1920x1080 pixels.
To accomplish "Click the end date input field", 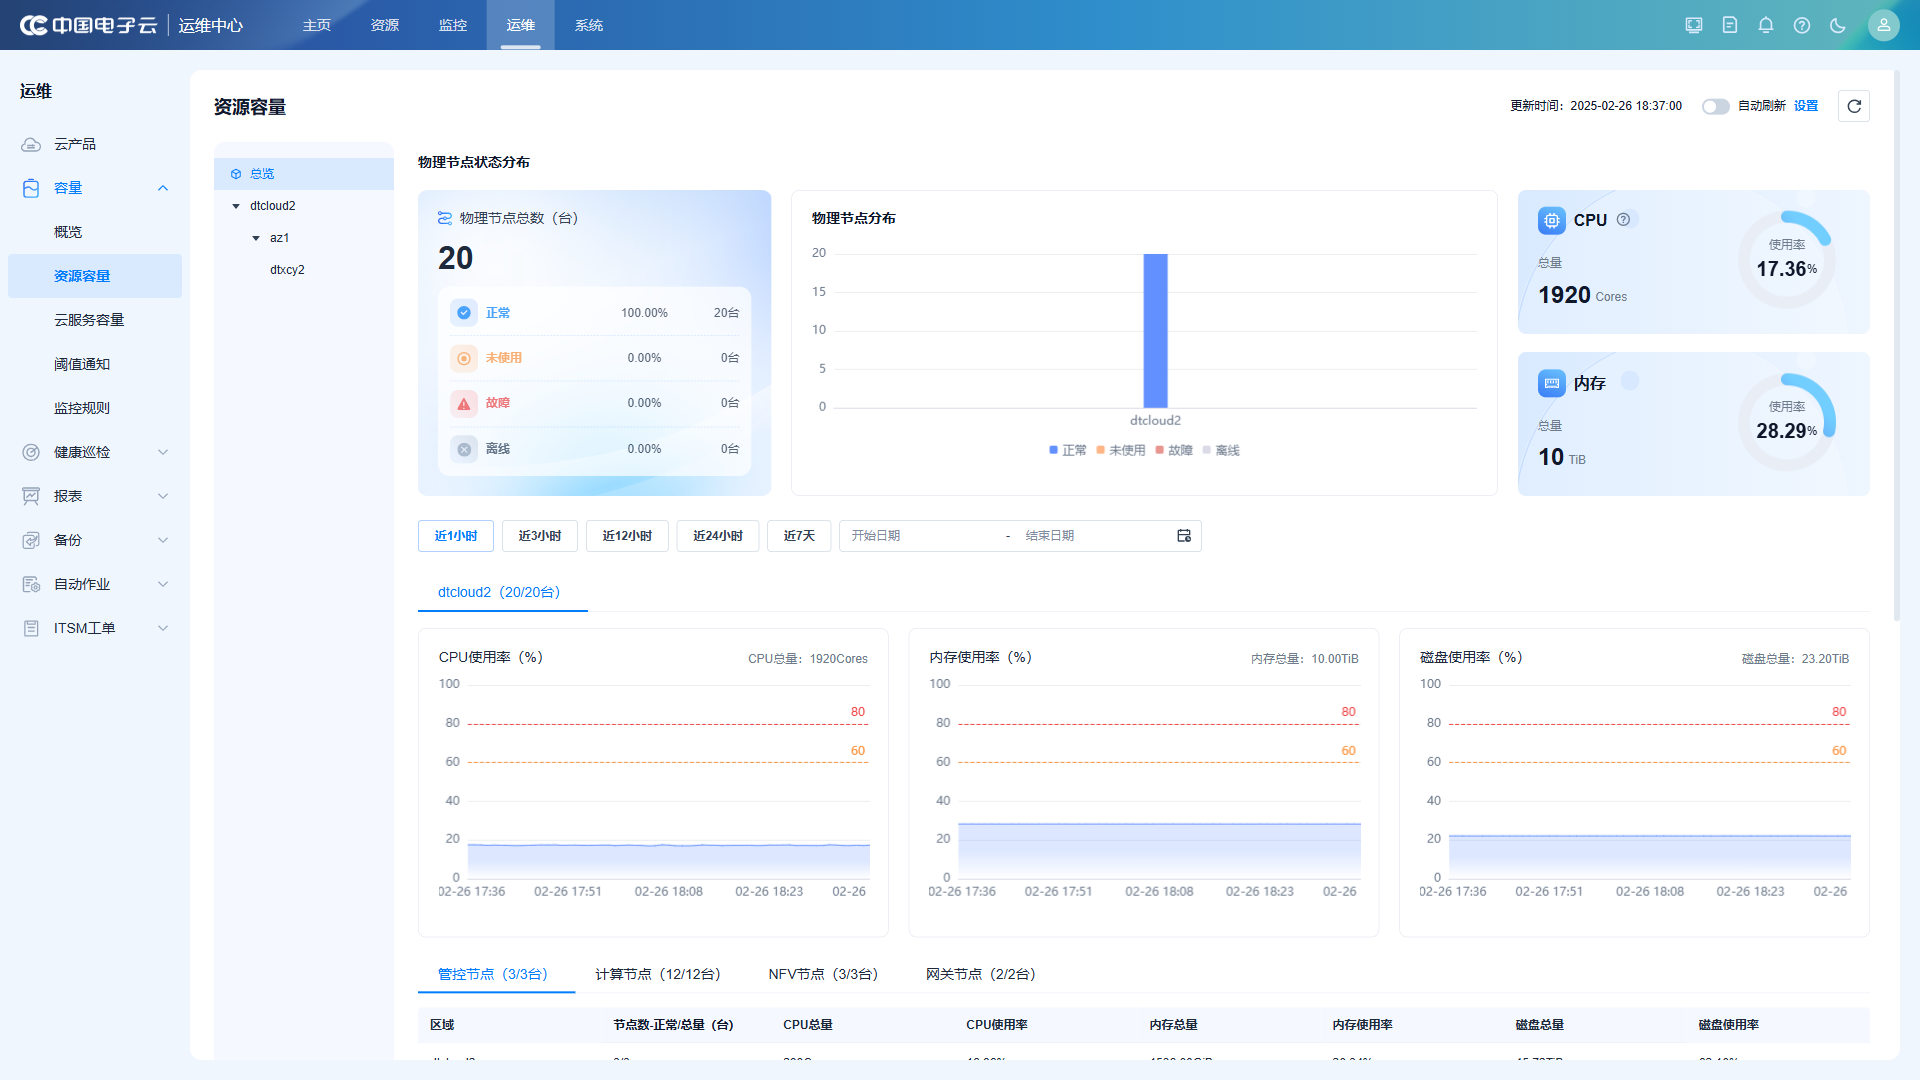I will (1095, 536).
